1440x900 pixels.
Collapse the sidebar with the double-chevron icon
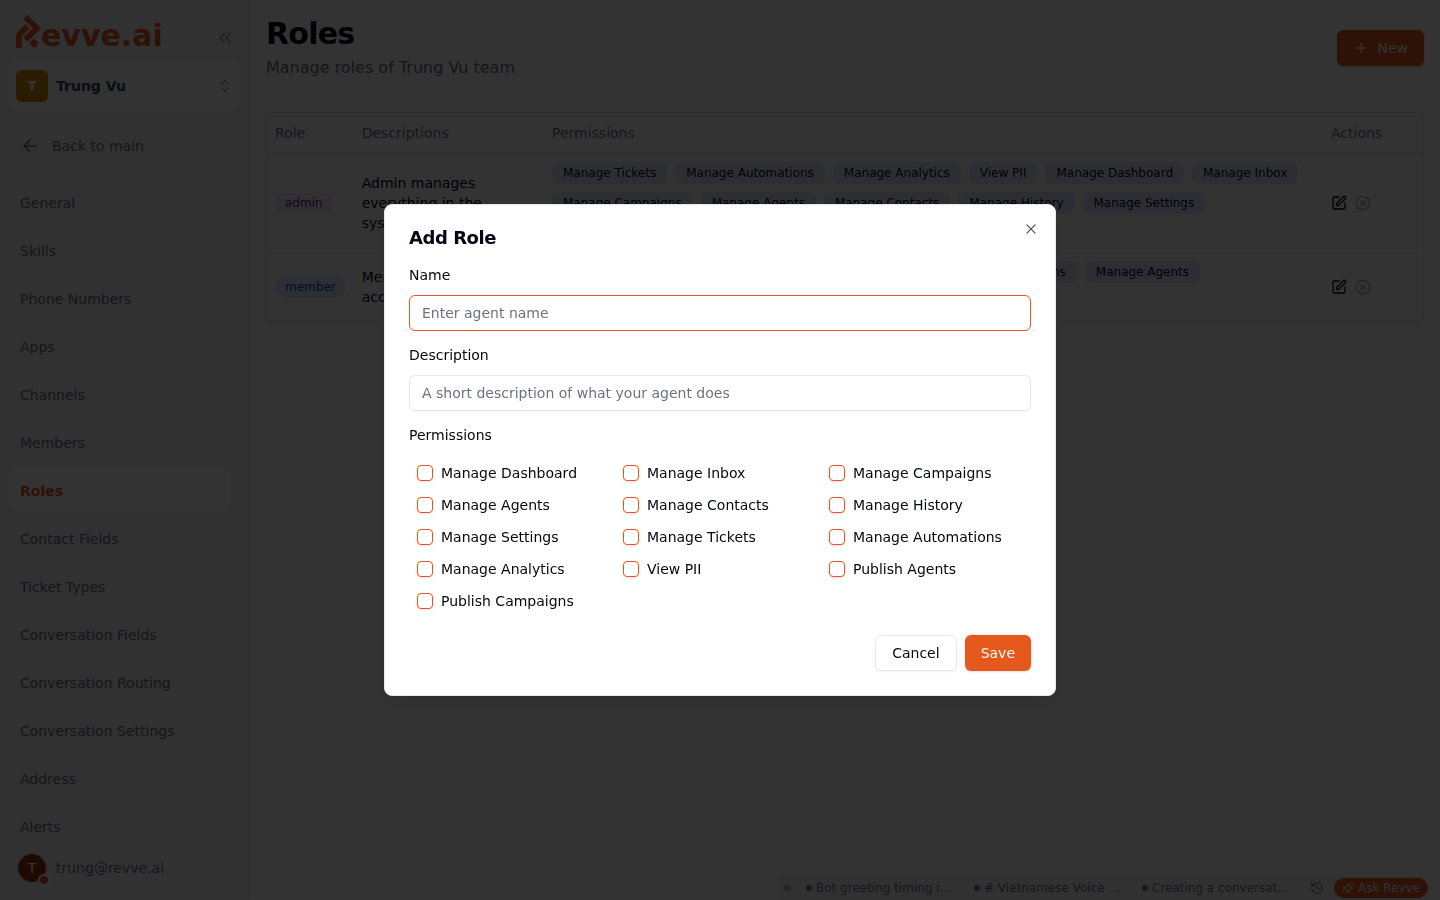point(225,38)
